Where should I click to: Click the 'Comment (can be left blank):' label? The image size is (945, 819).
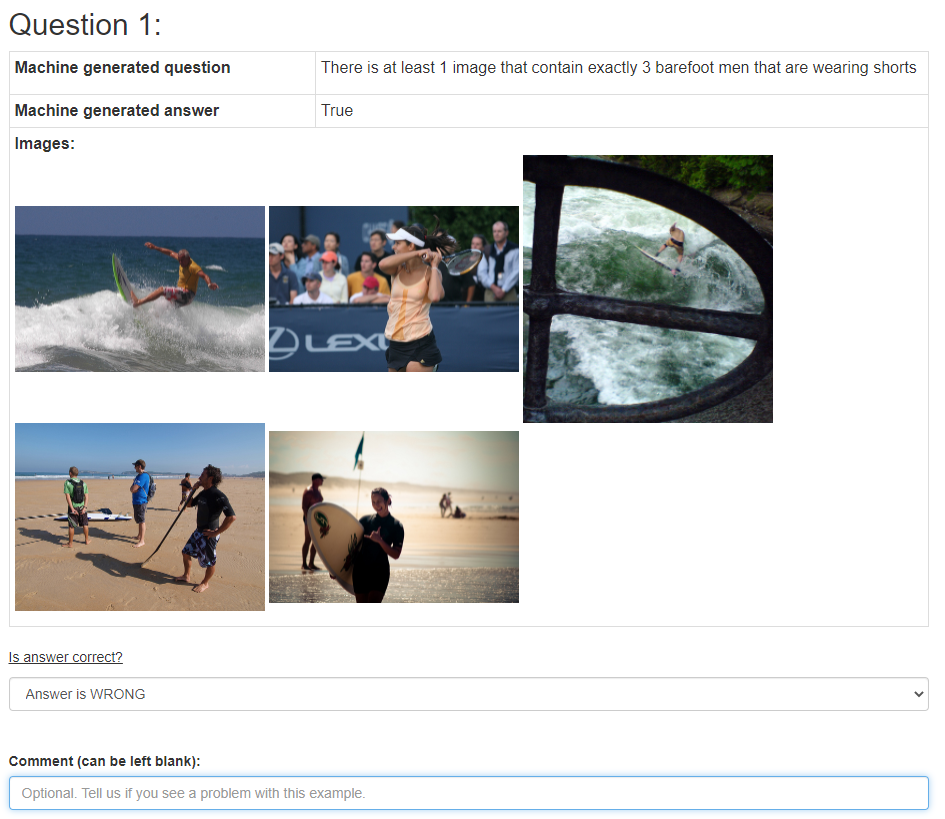pyautogui.click(x=104, y=761)
